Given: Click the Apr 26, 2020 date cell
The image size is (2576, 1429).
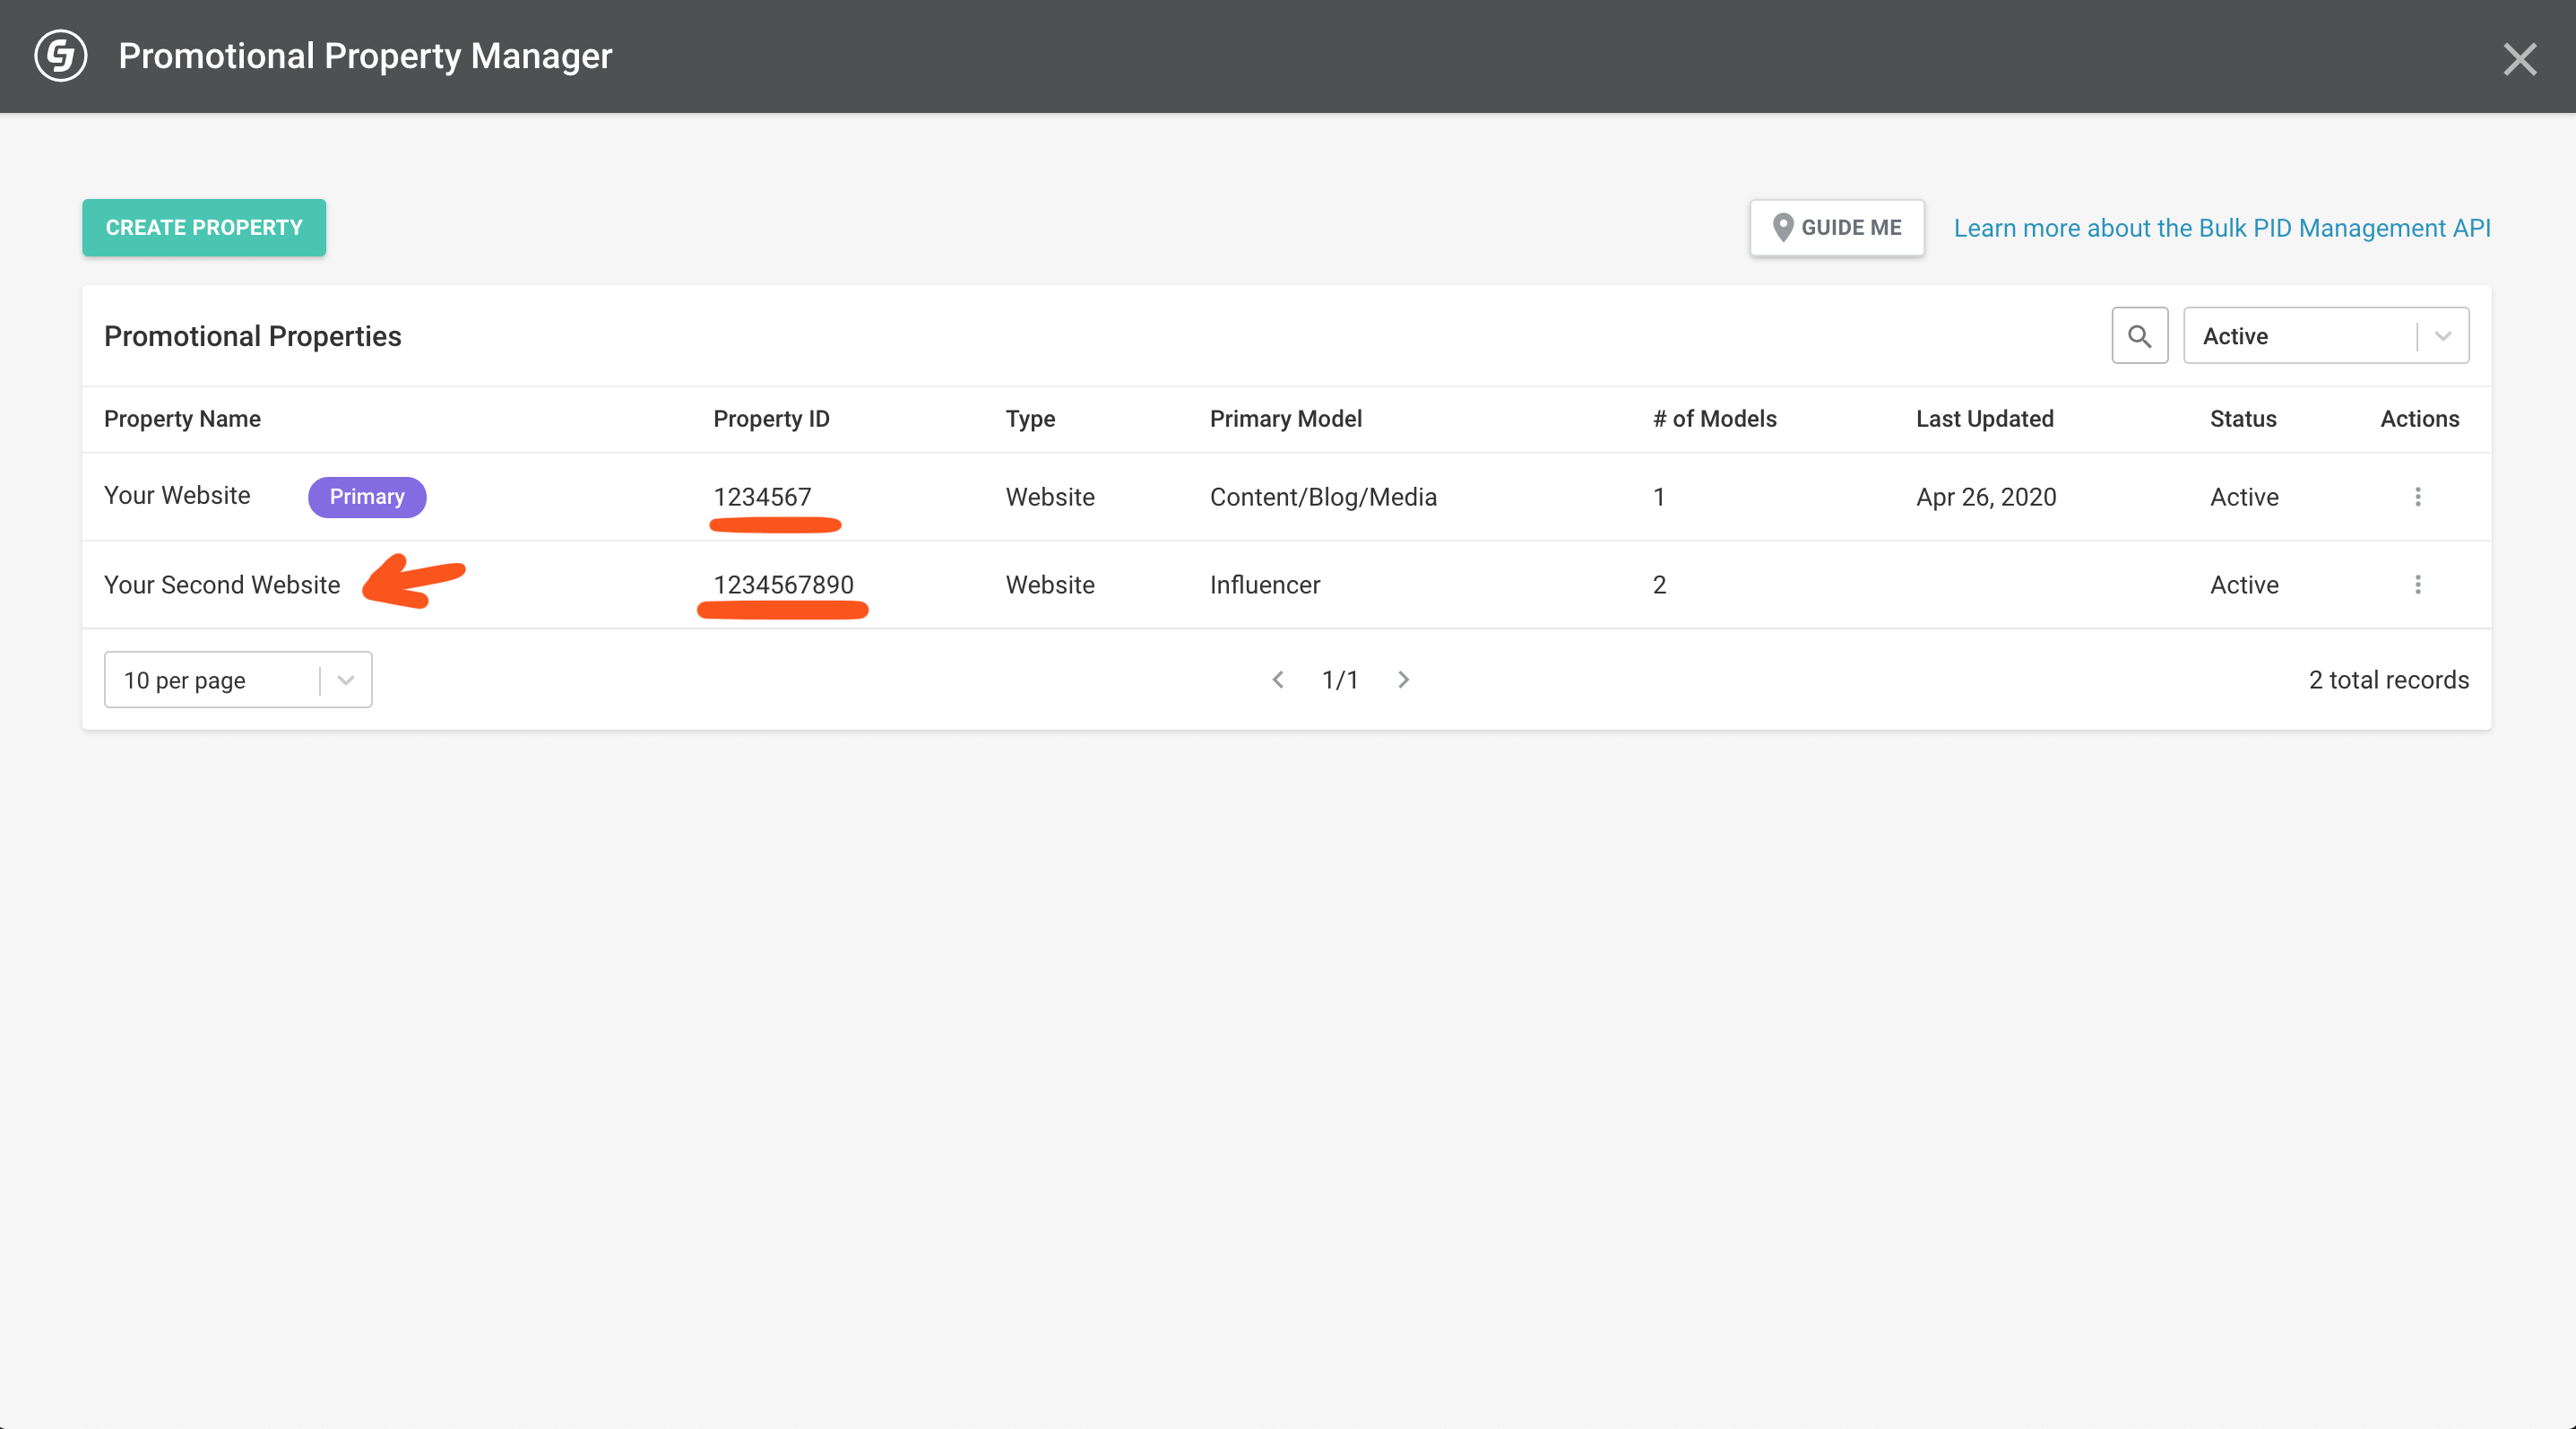Looking at the screenshot, I should pos(1986,497).
